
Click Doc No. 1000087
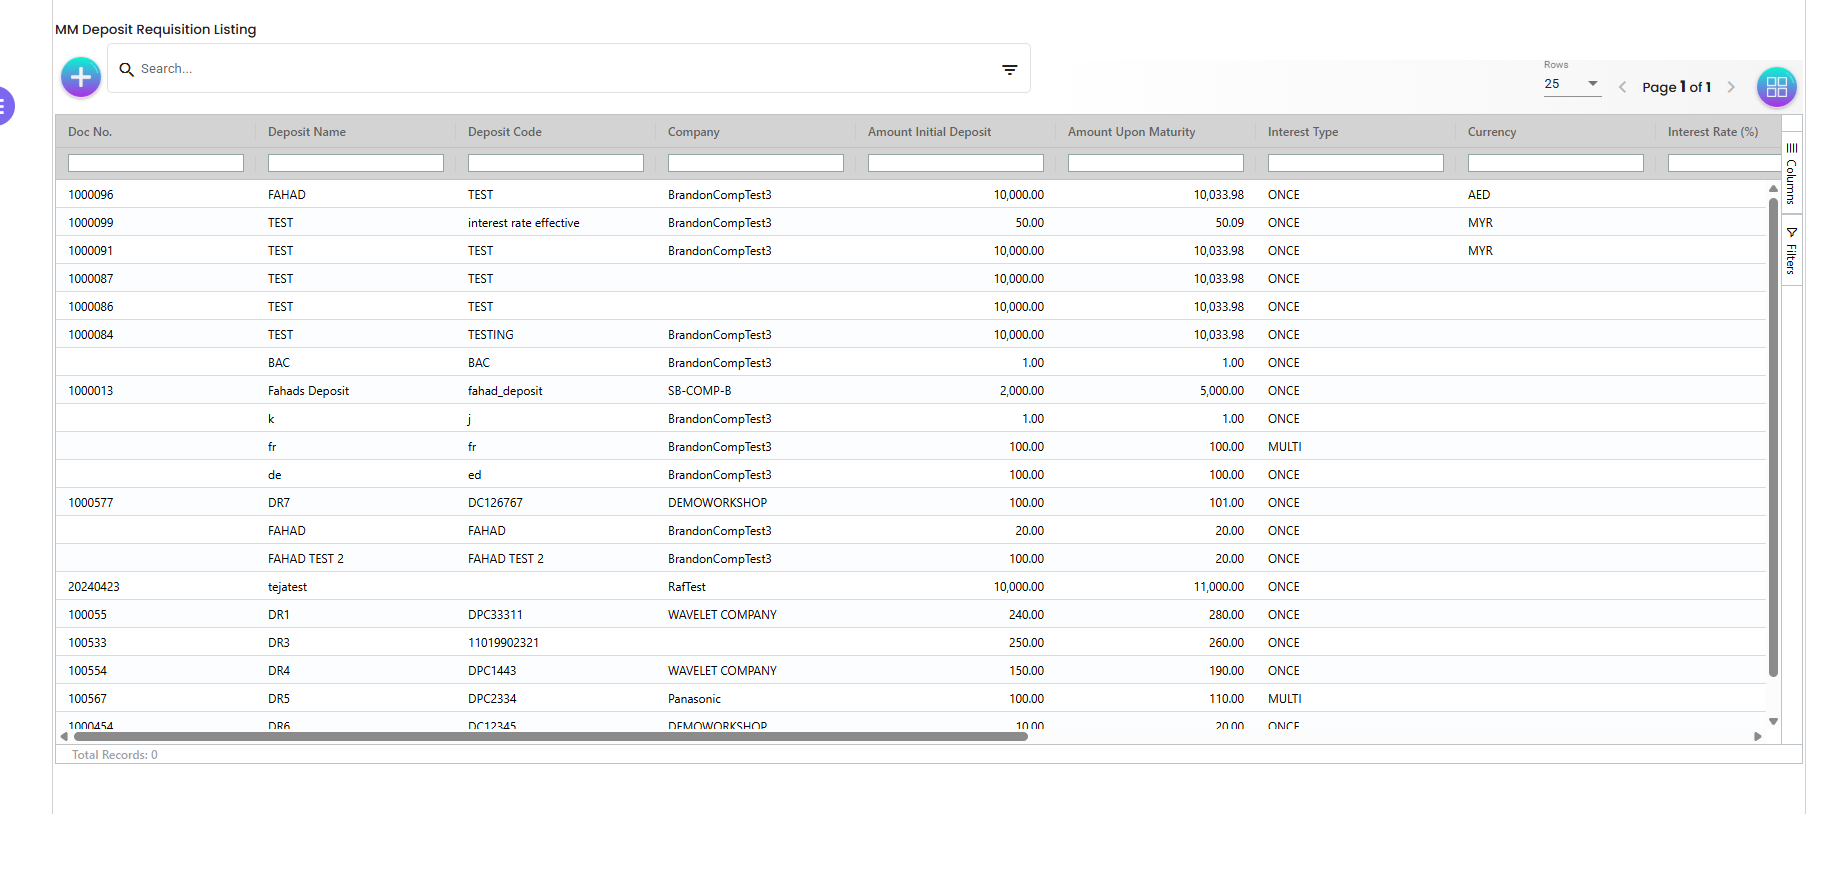(x=91, y=279)
